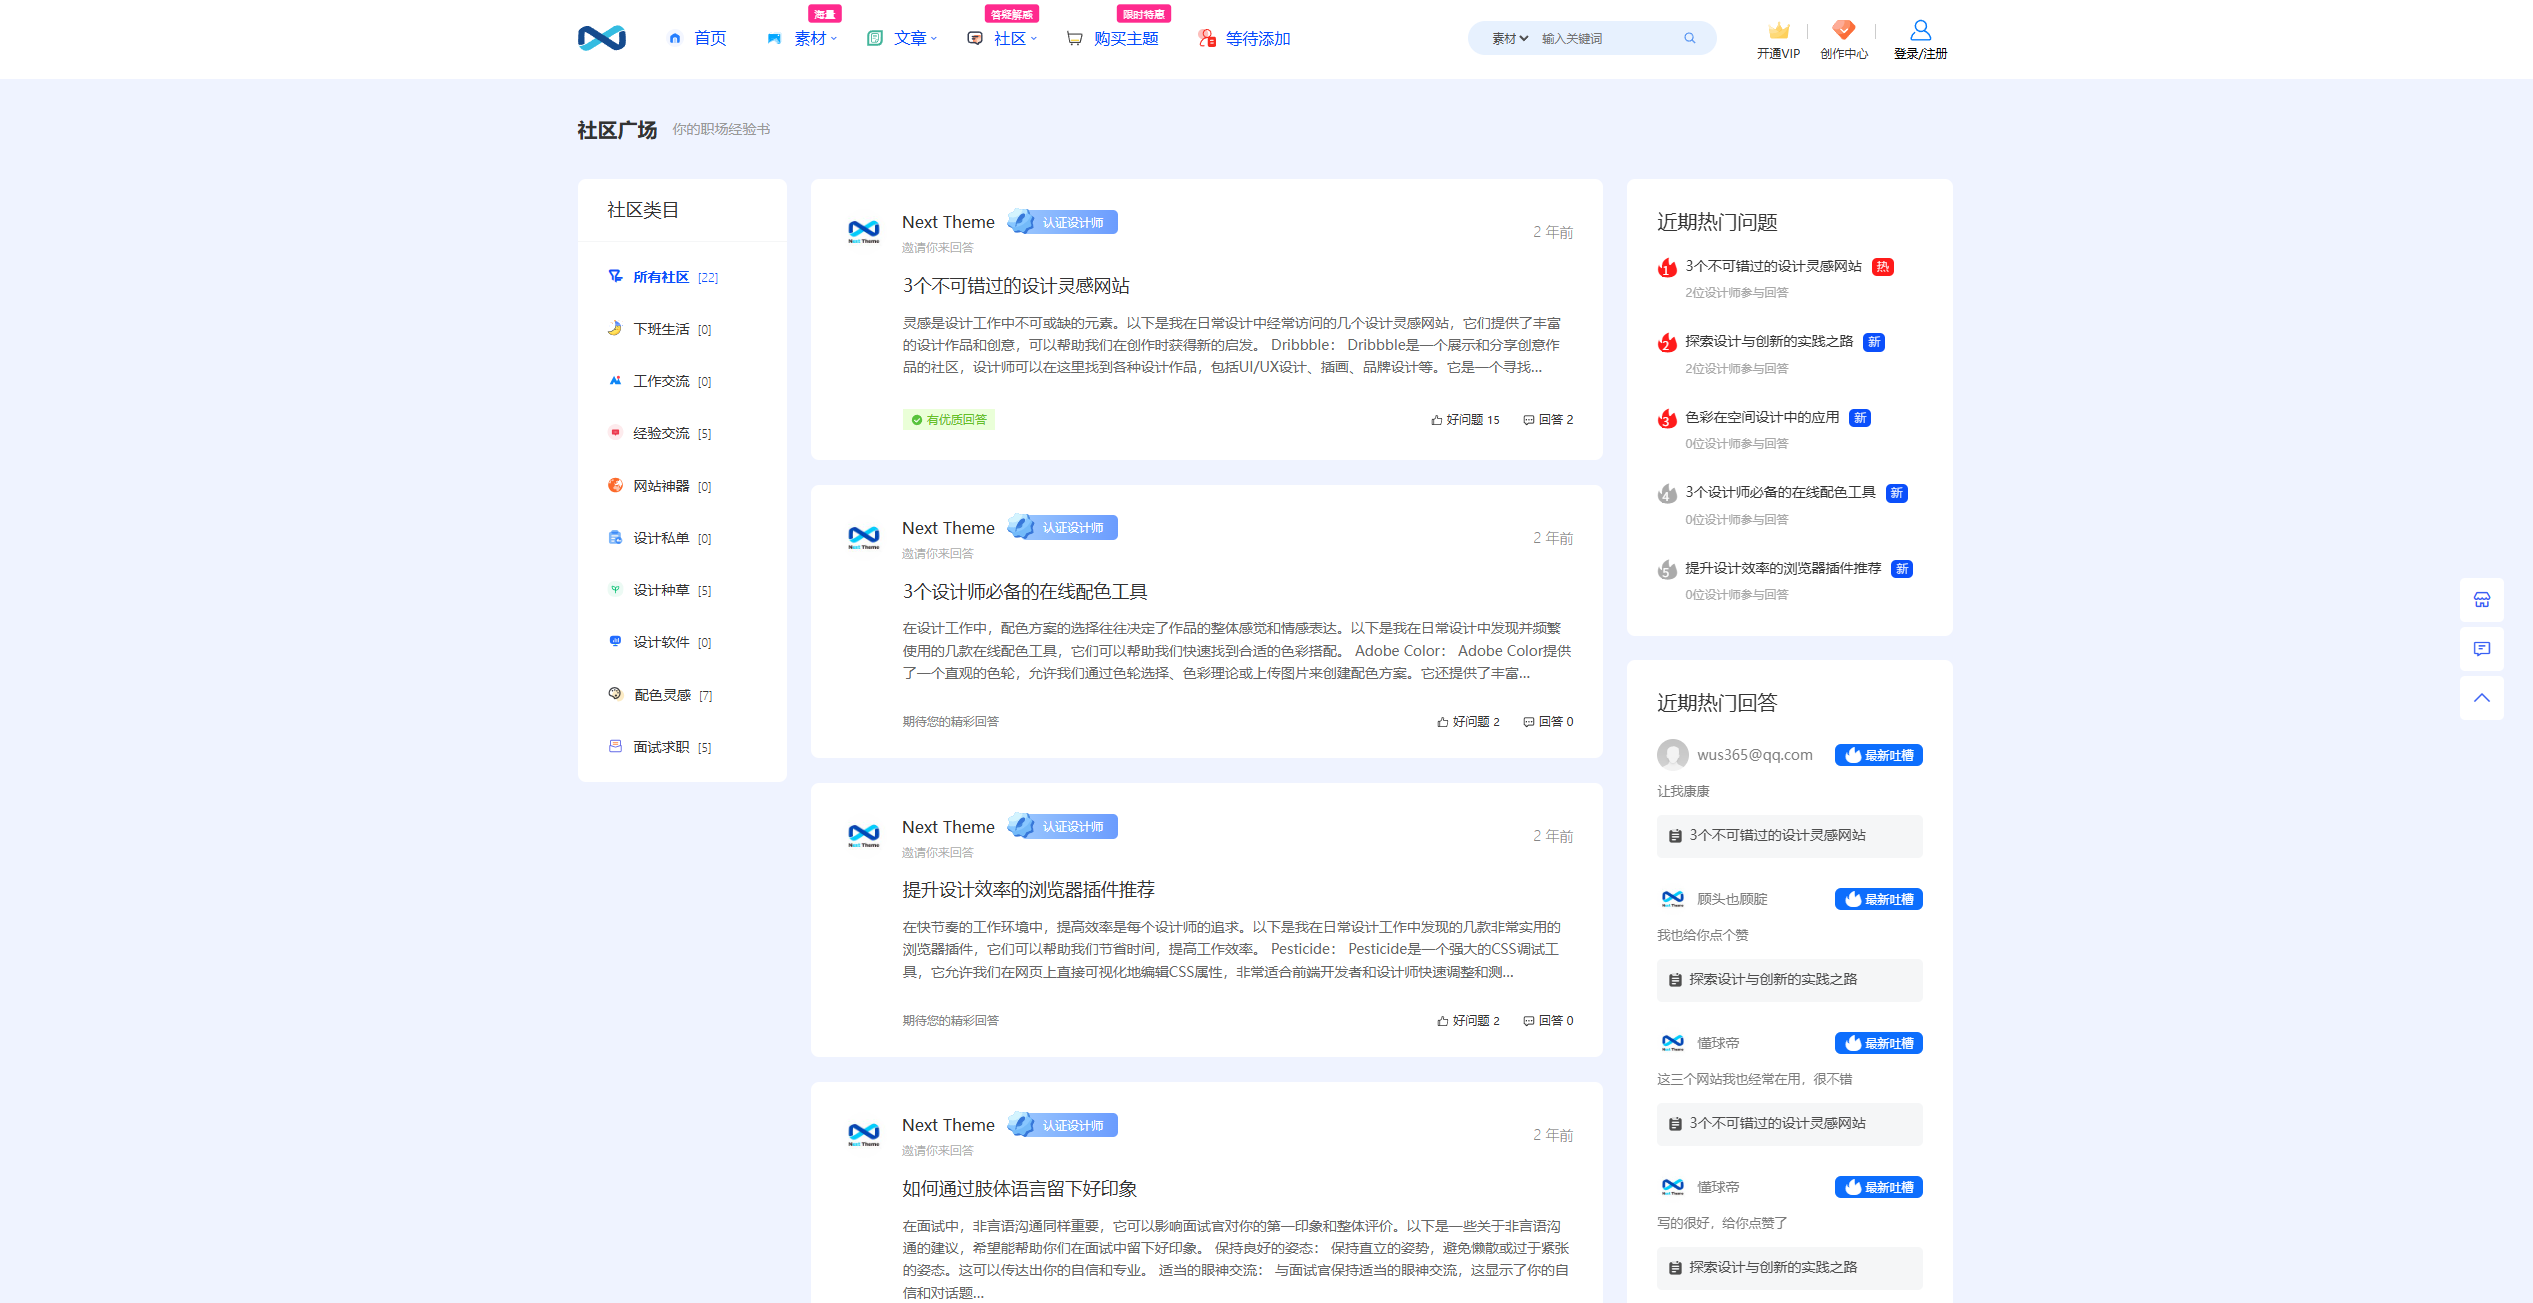2533x1303 pixels.
Task: Click the 有优质回答 tag
Action: pos(948,420)
